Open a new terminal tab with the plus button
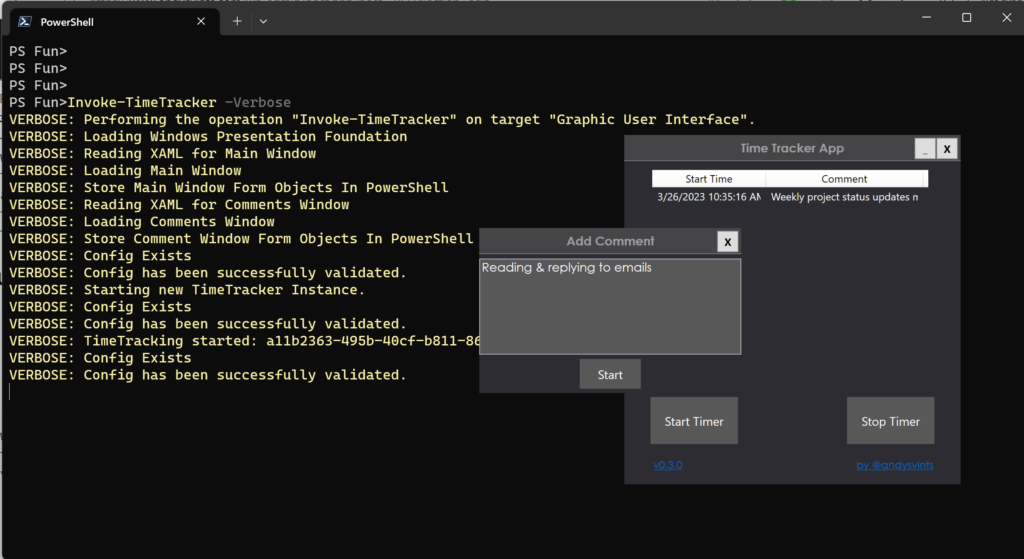Screen dimensions: 1024x559 coord(237,22)
